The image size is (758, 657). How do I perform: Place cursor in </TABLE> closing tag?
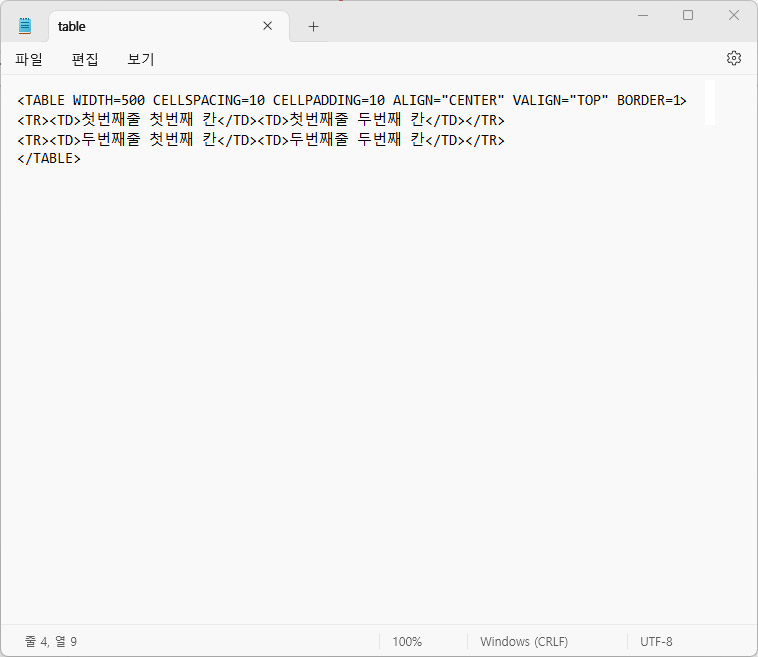coord(49,159)
